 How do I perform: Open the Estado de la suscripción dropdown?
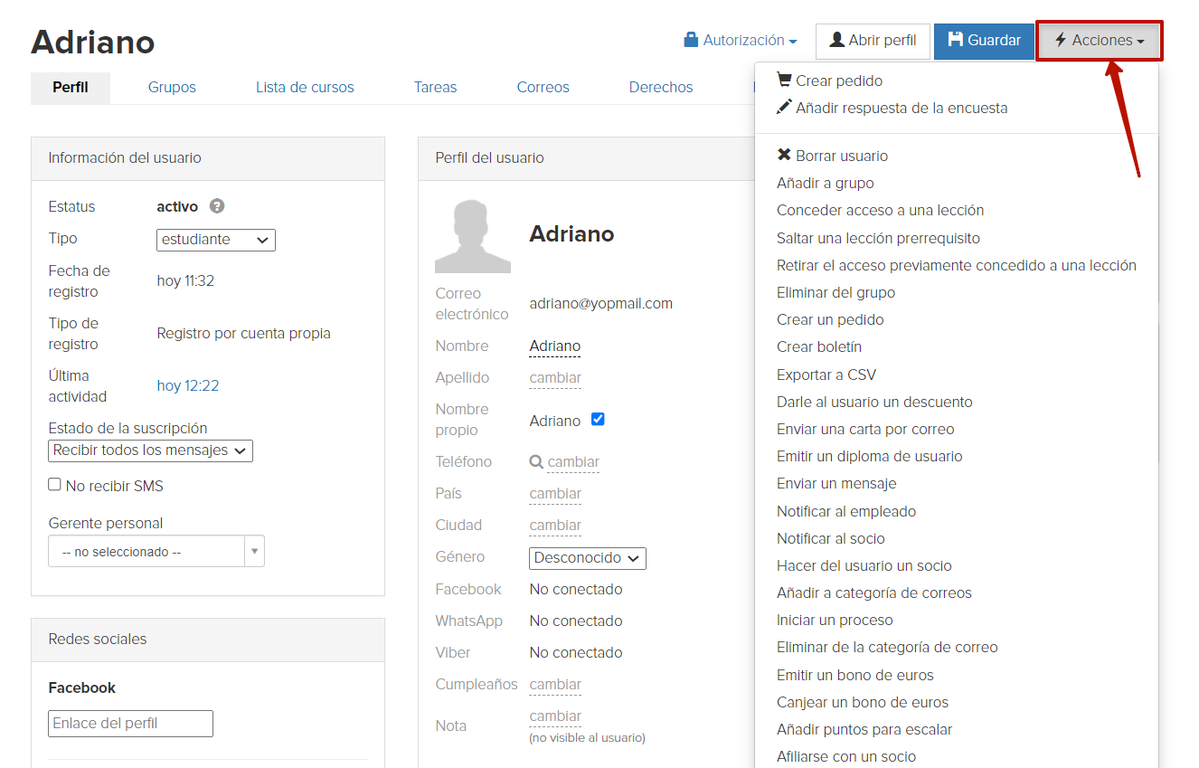pos(150,451)
